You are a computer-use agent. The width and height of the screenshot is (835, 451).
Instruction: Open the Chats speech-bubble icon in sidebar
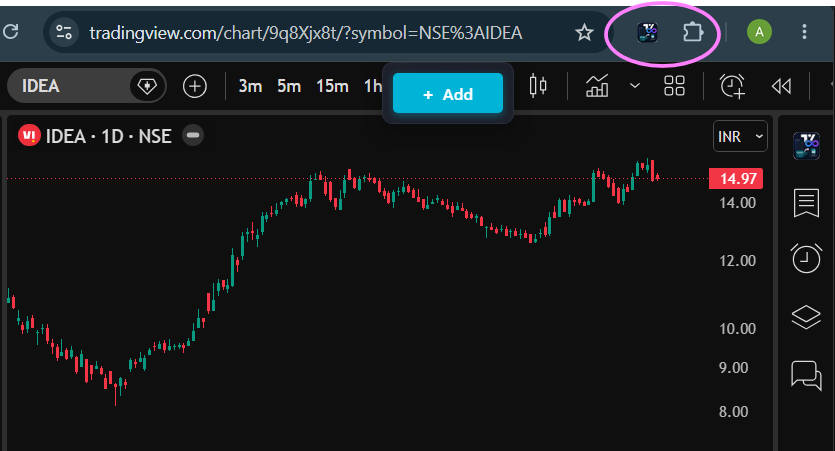click(x=806, y=375)
